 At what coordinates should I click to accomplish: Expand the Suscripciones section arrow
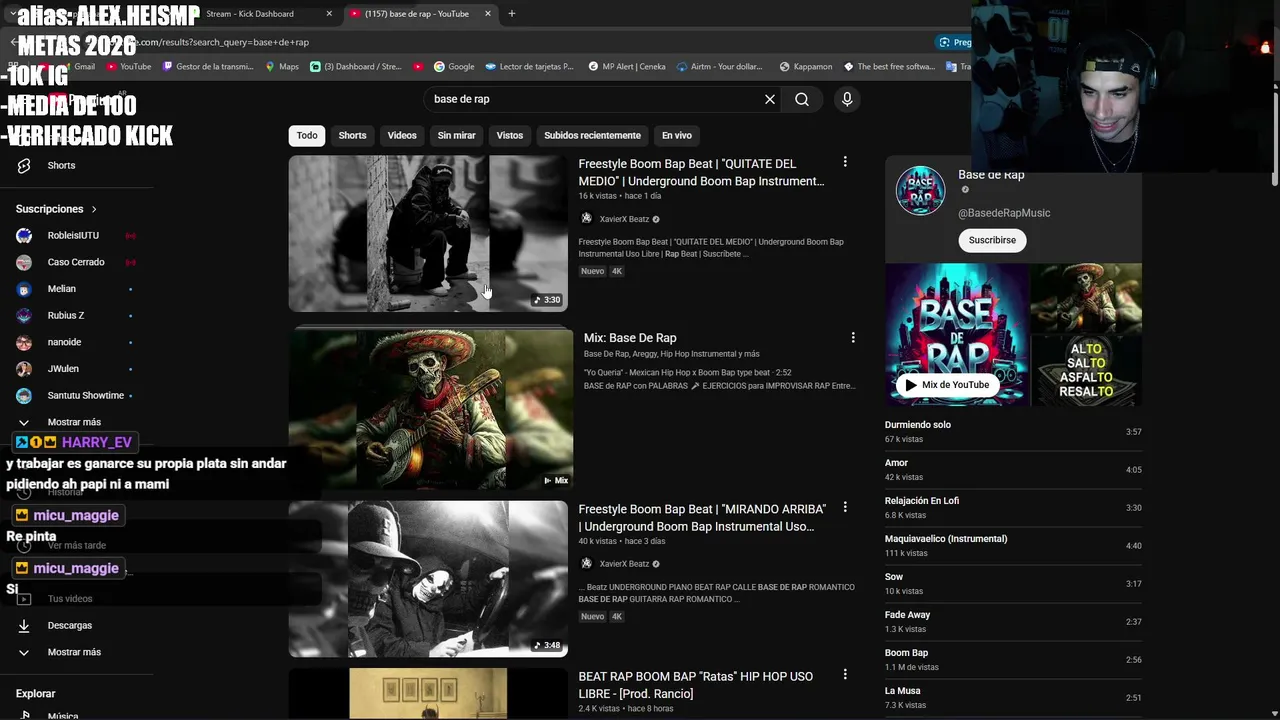(x=94, y=209)
